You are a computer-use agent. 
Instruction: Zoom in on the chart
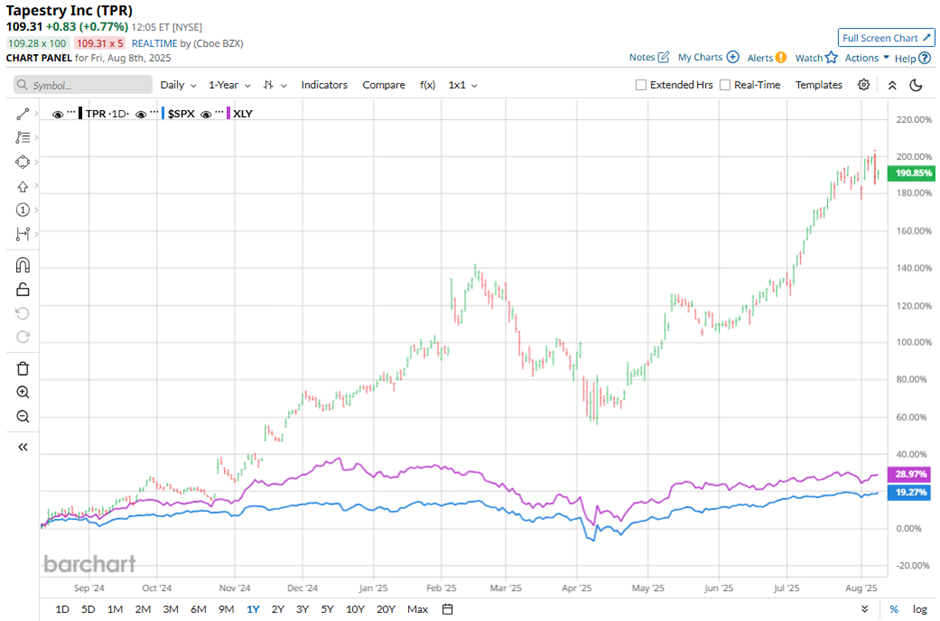[x=23, y=393]
